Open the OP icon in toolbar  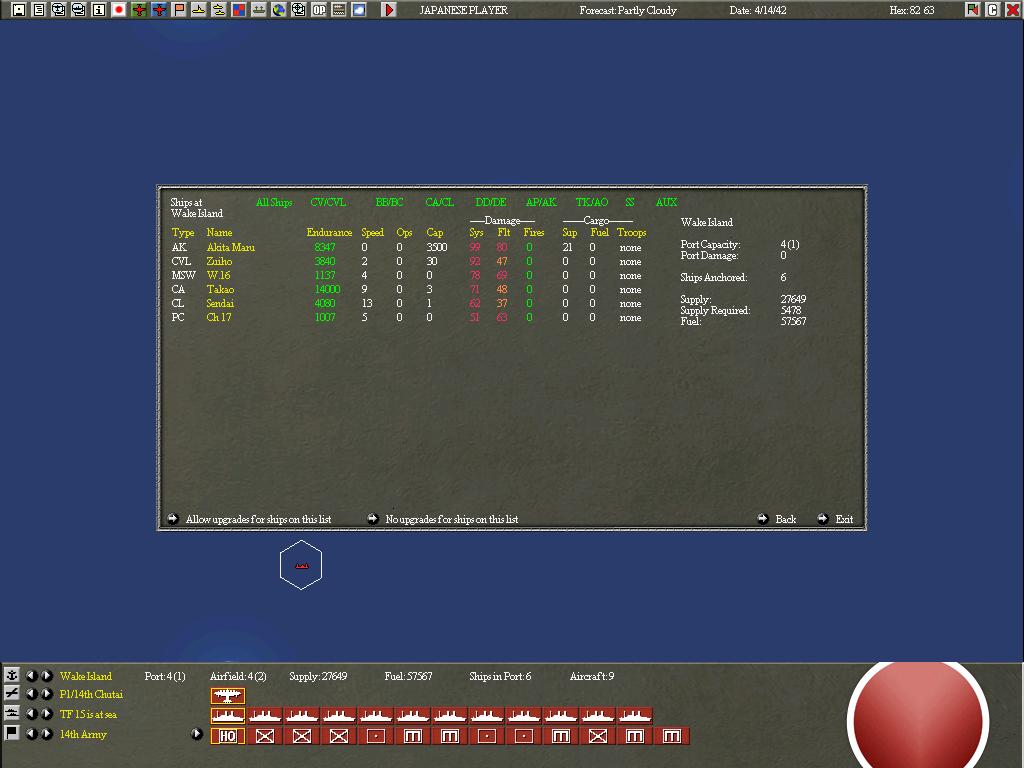click(x=319, y=10)
